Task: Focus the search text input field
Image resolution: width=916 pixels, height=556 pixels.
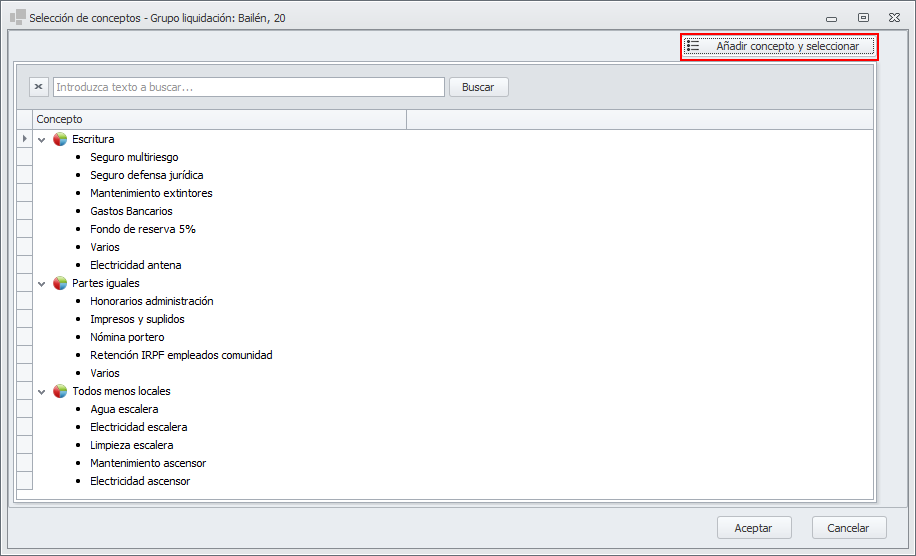Action: point(249,87)
